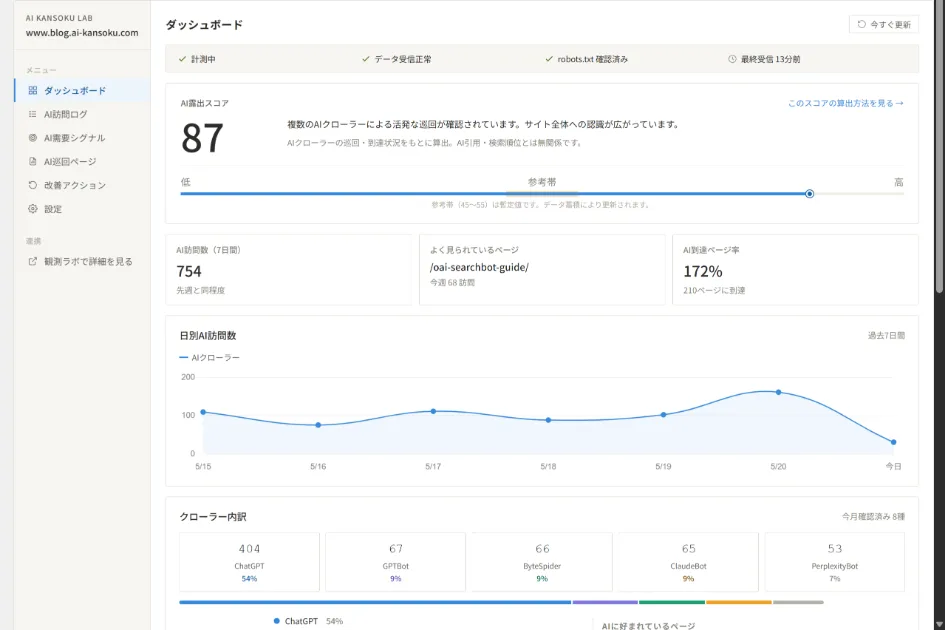Click the 今週 68 訪問 text
945x630 pixels.
click(x=452, y=282)
